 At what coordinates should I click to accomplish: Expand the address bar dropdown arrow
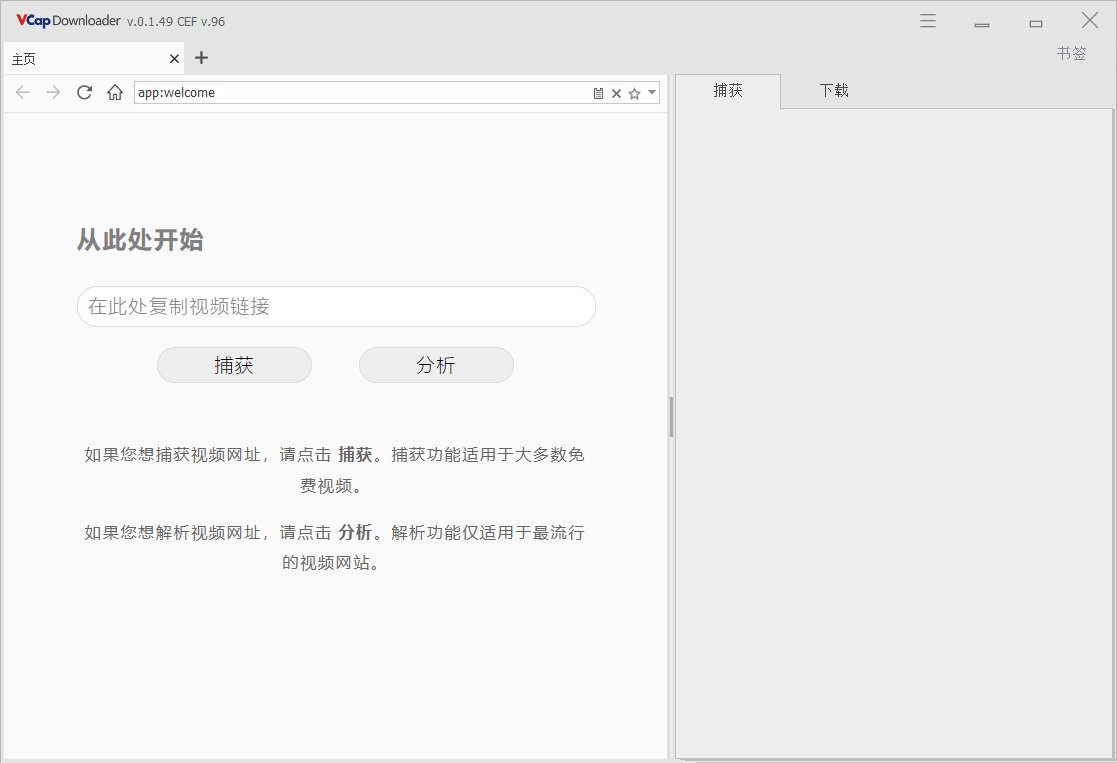tap(652, 93)
